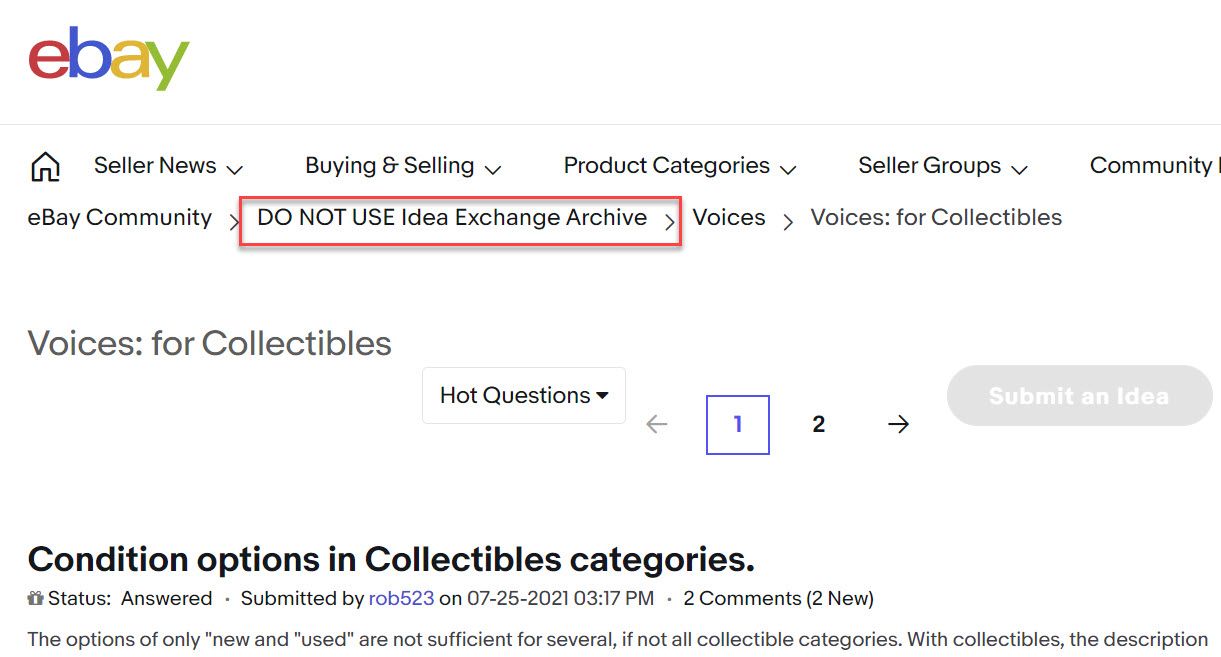Open DO NOT USE Idea Exchange Archive breadcrumb
This screenshot has width=1221, height=657.
point(452,218)
